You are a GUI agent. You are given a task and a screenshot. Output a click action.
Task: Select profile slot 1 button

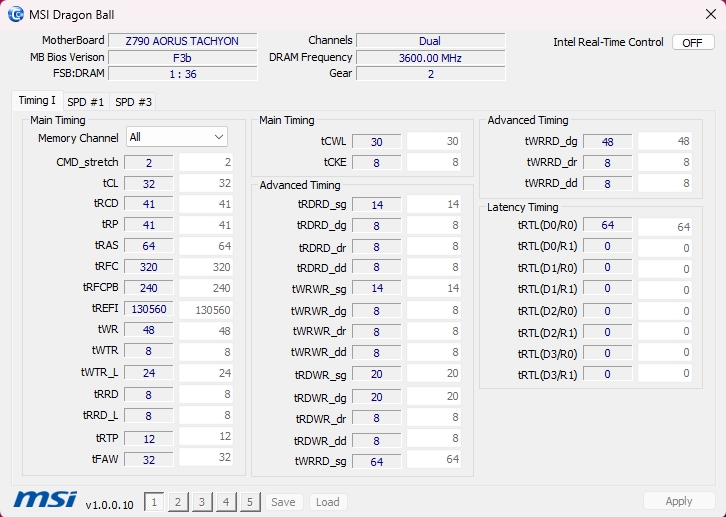coord(154,502)
